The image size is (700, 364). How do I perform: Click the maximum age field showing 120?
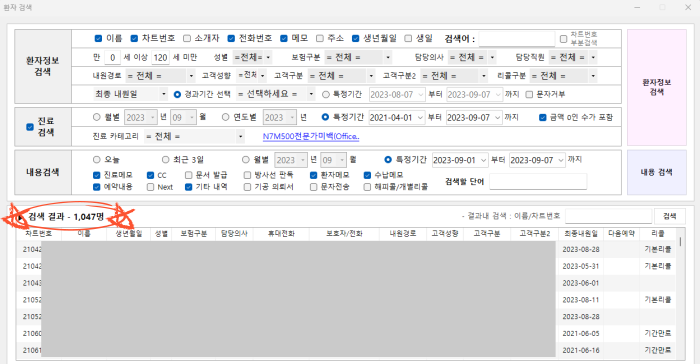pos(160,57)
